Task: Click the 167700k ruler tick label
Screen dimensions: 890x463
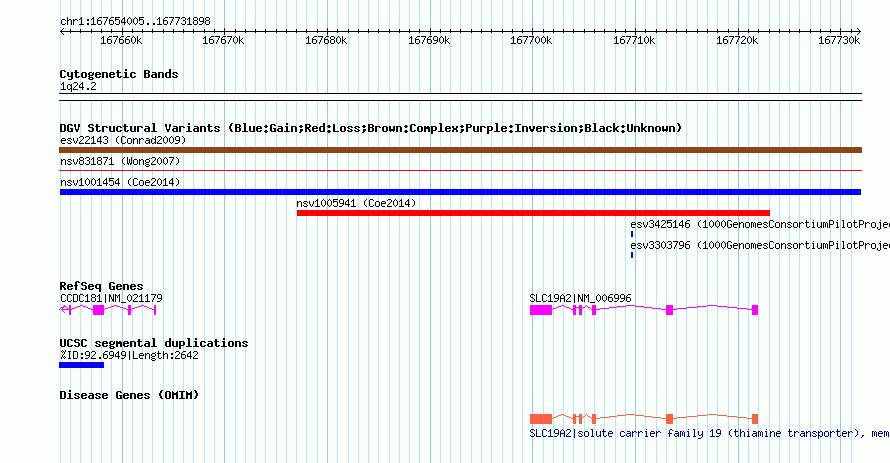Action: coord(531,40)
